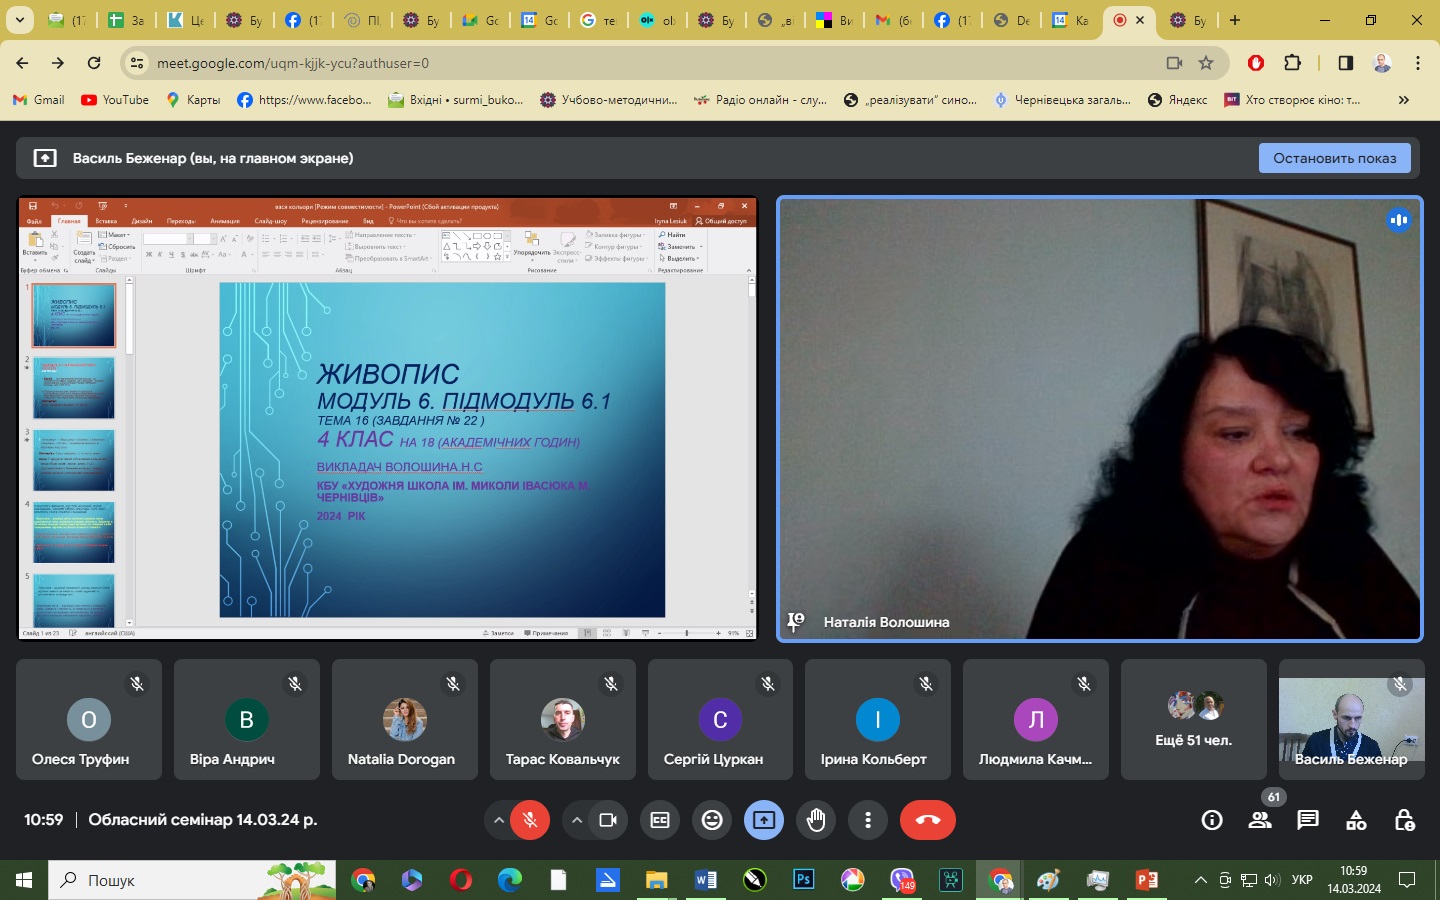
Task: Open the Windows Start menu
Action: [x=24, y=880]
